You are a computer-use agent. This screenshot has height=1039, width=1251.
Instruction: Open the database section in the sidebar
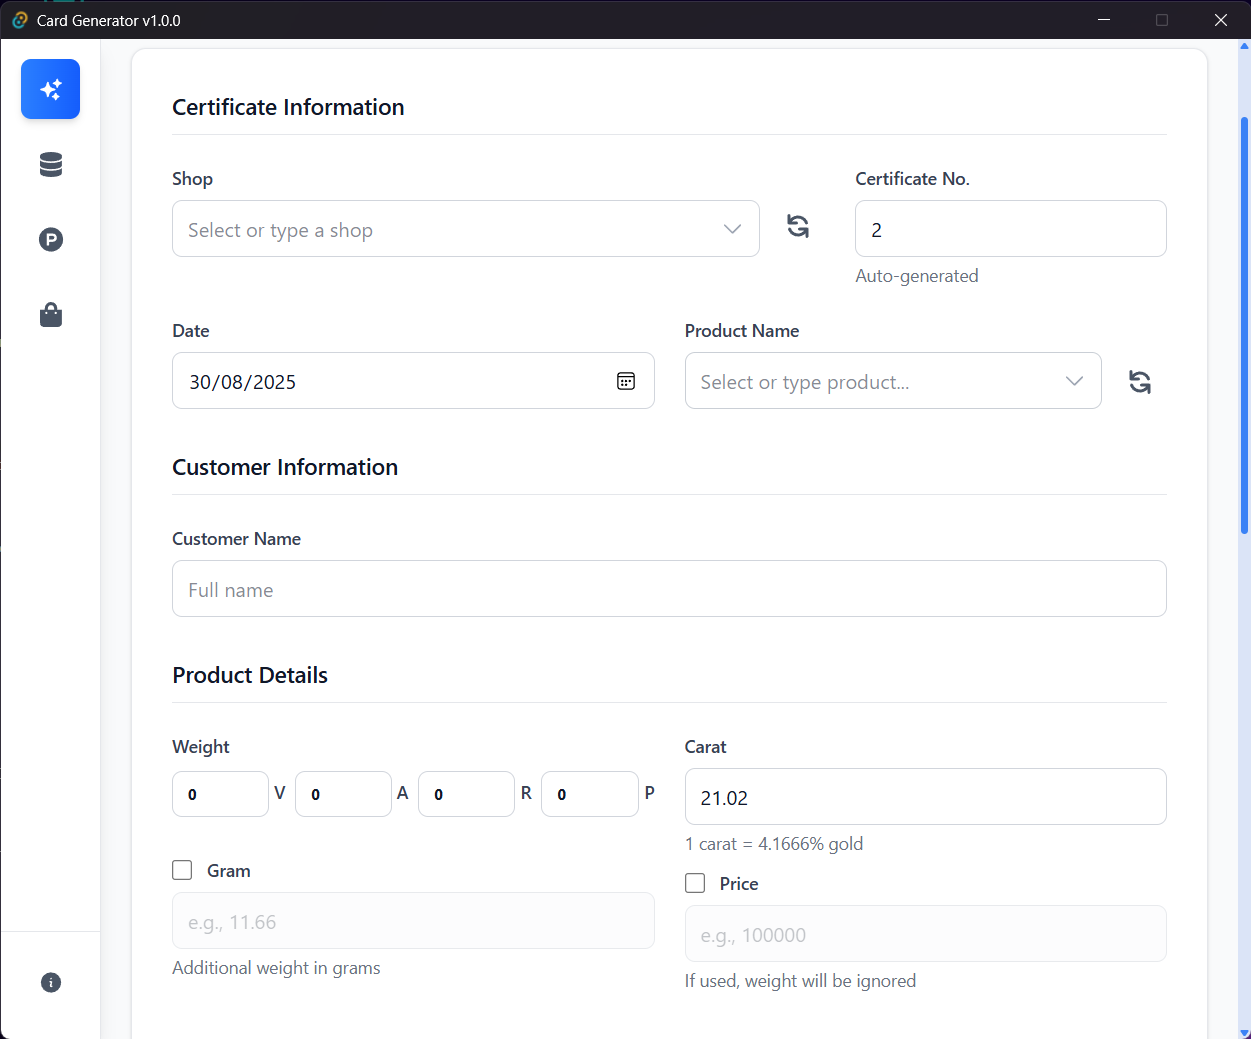click(x=50, y=164)
